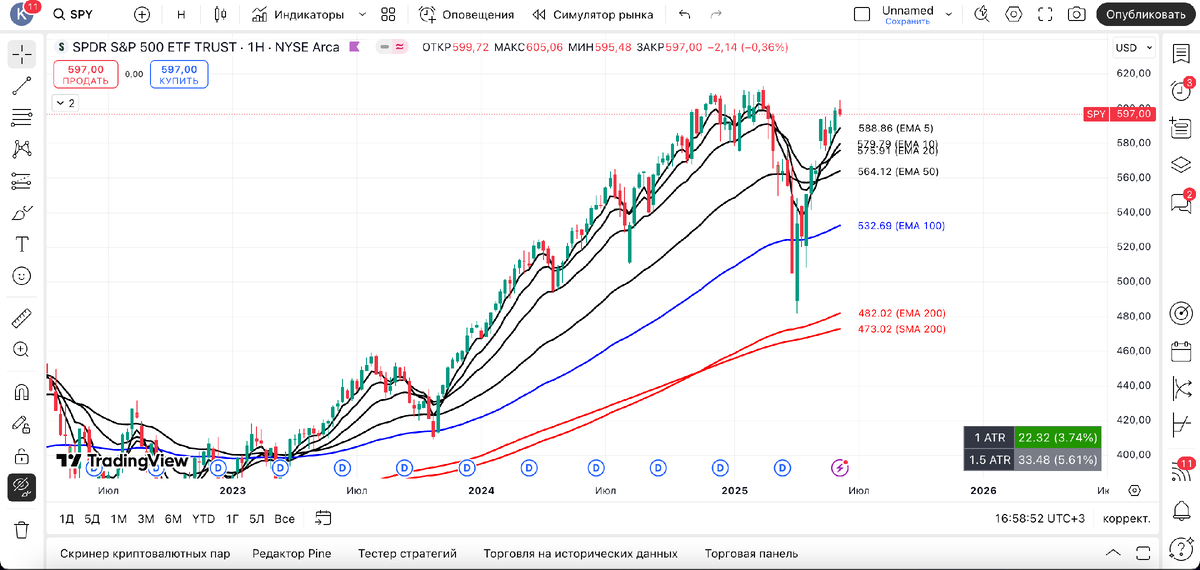Take a chart snapshot with camera icon
This screenshot has height=570, width=1200.
pos(1076,15)
